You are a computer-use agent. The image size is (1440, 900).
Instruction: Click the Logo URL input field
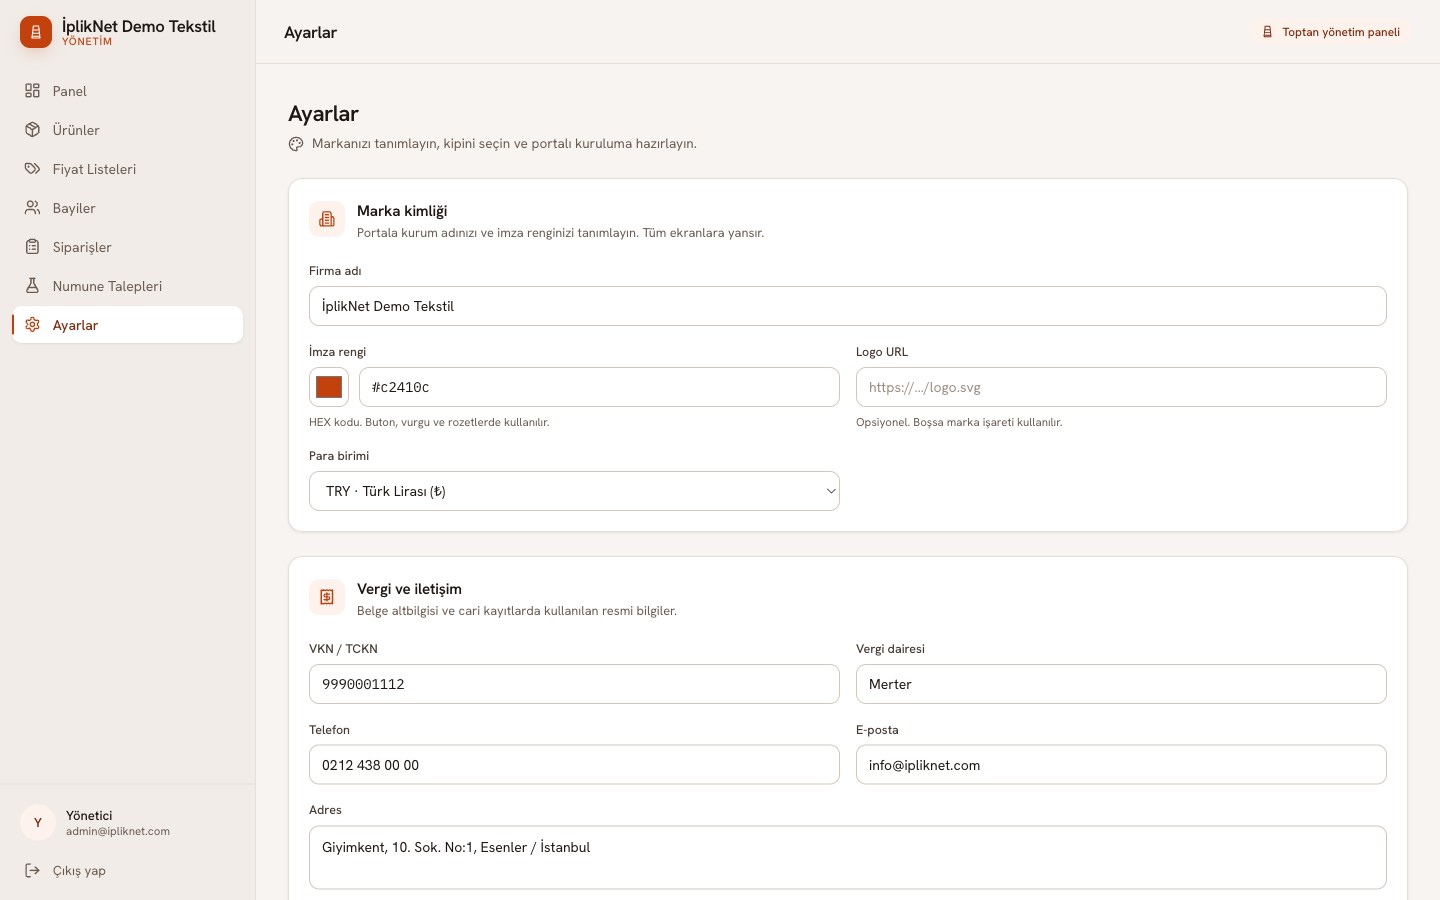coord(1121,387)
